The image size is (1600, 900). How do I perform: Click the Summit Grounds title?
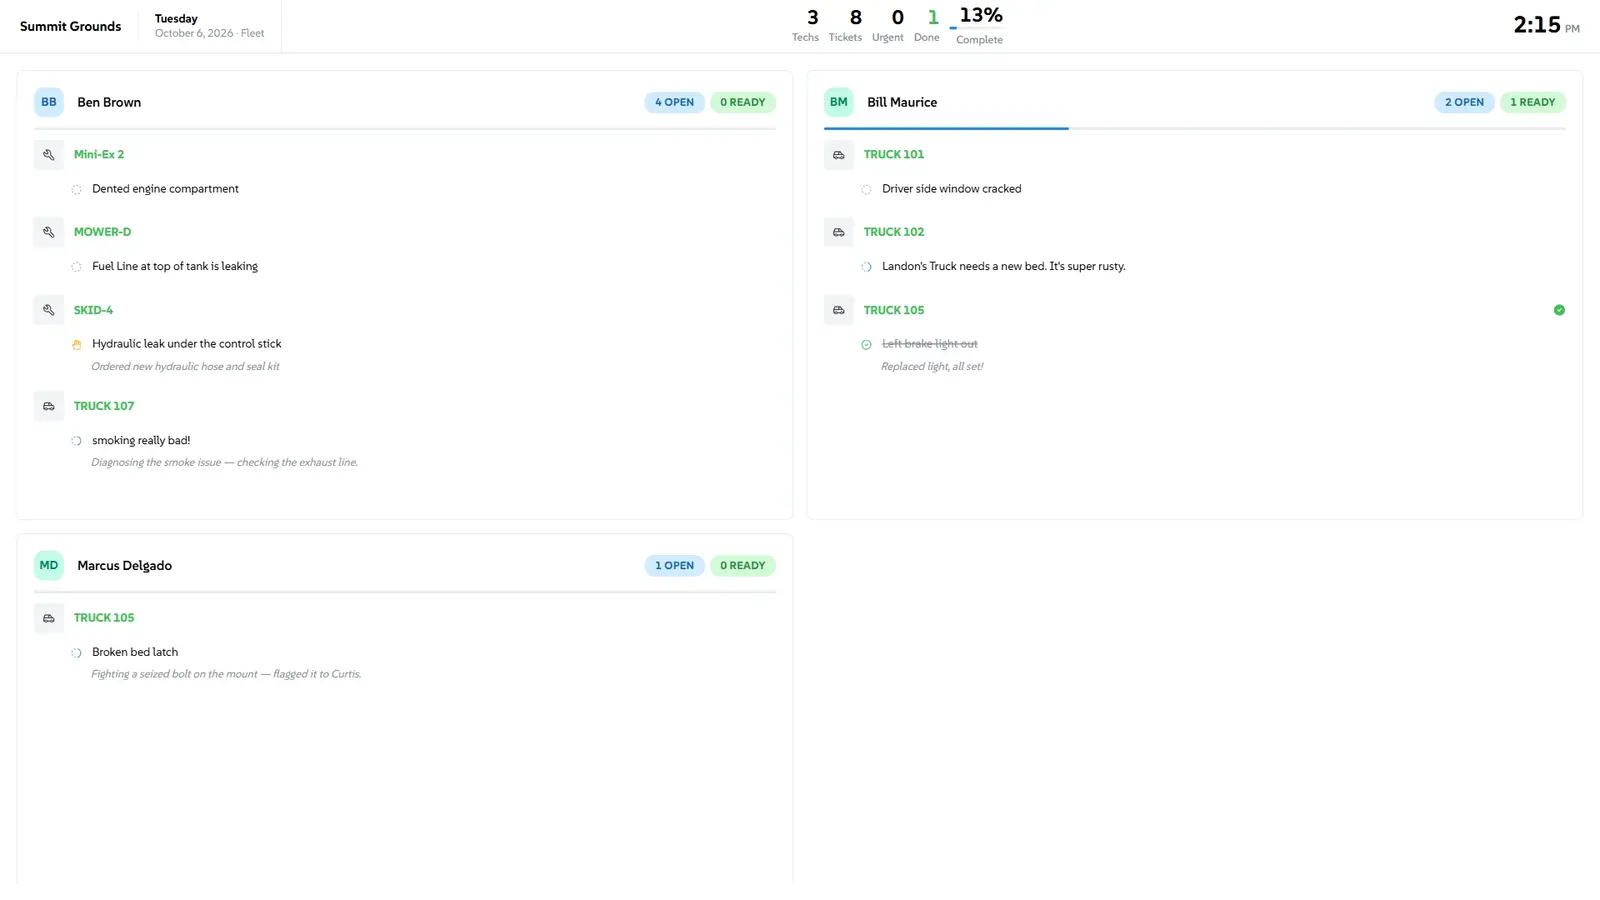[70, 26]
